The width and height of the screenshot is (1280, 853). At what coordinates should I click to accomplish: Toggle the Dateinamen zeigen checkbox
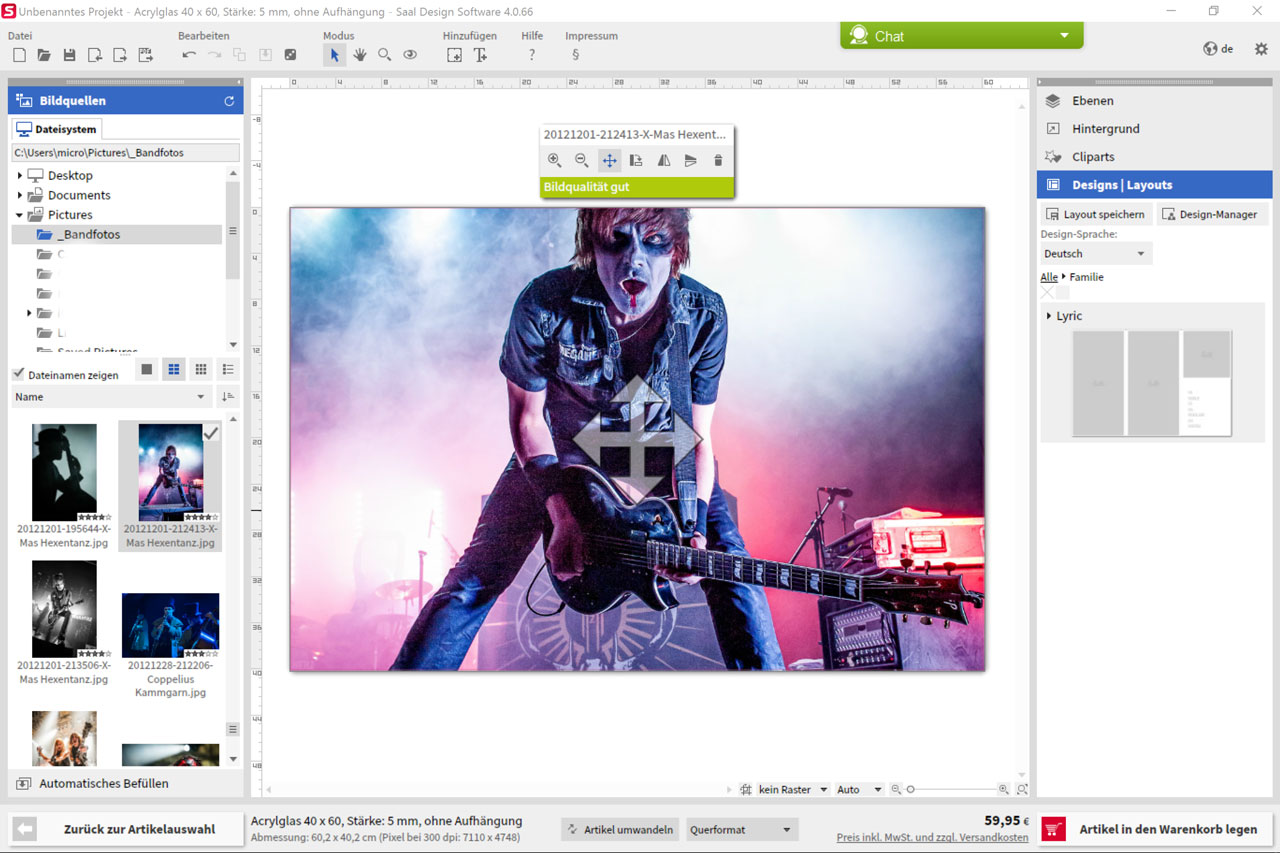[x=18, y=374]
